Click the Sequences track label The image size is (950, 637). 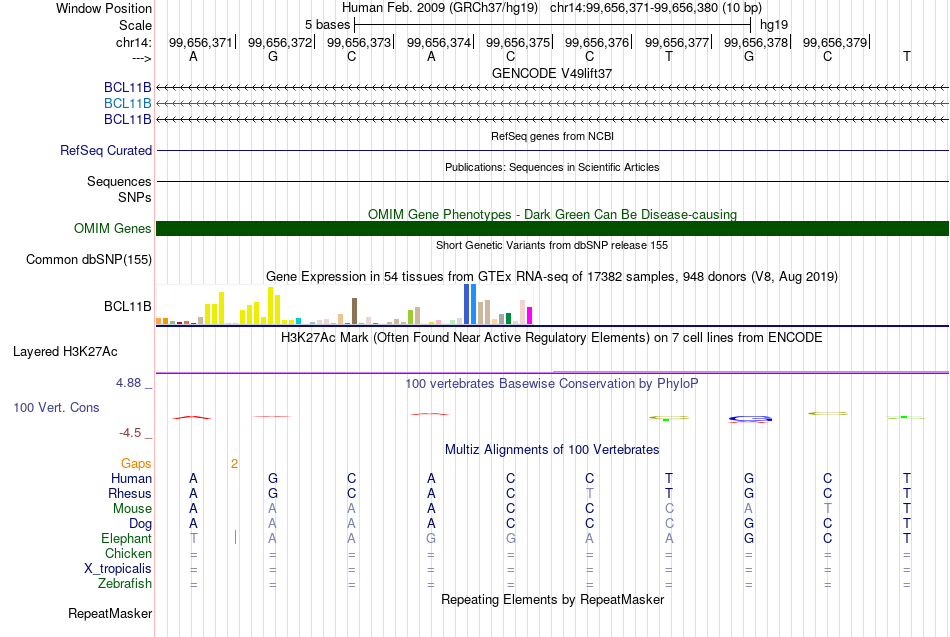(x=119, y=181)
